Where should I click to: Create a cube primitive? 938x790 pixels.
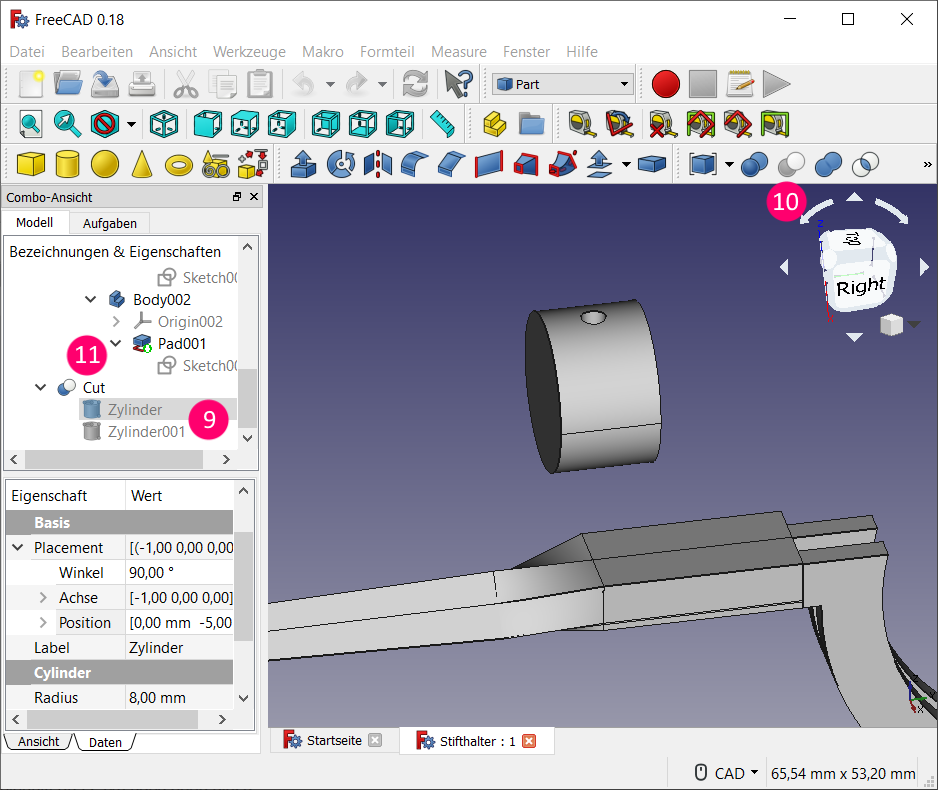pyautogui.click(x=32, y=163)
